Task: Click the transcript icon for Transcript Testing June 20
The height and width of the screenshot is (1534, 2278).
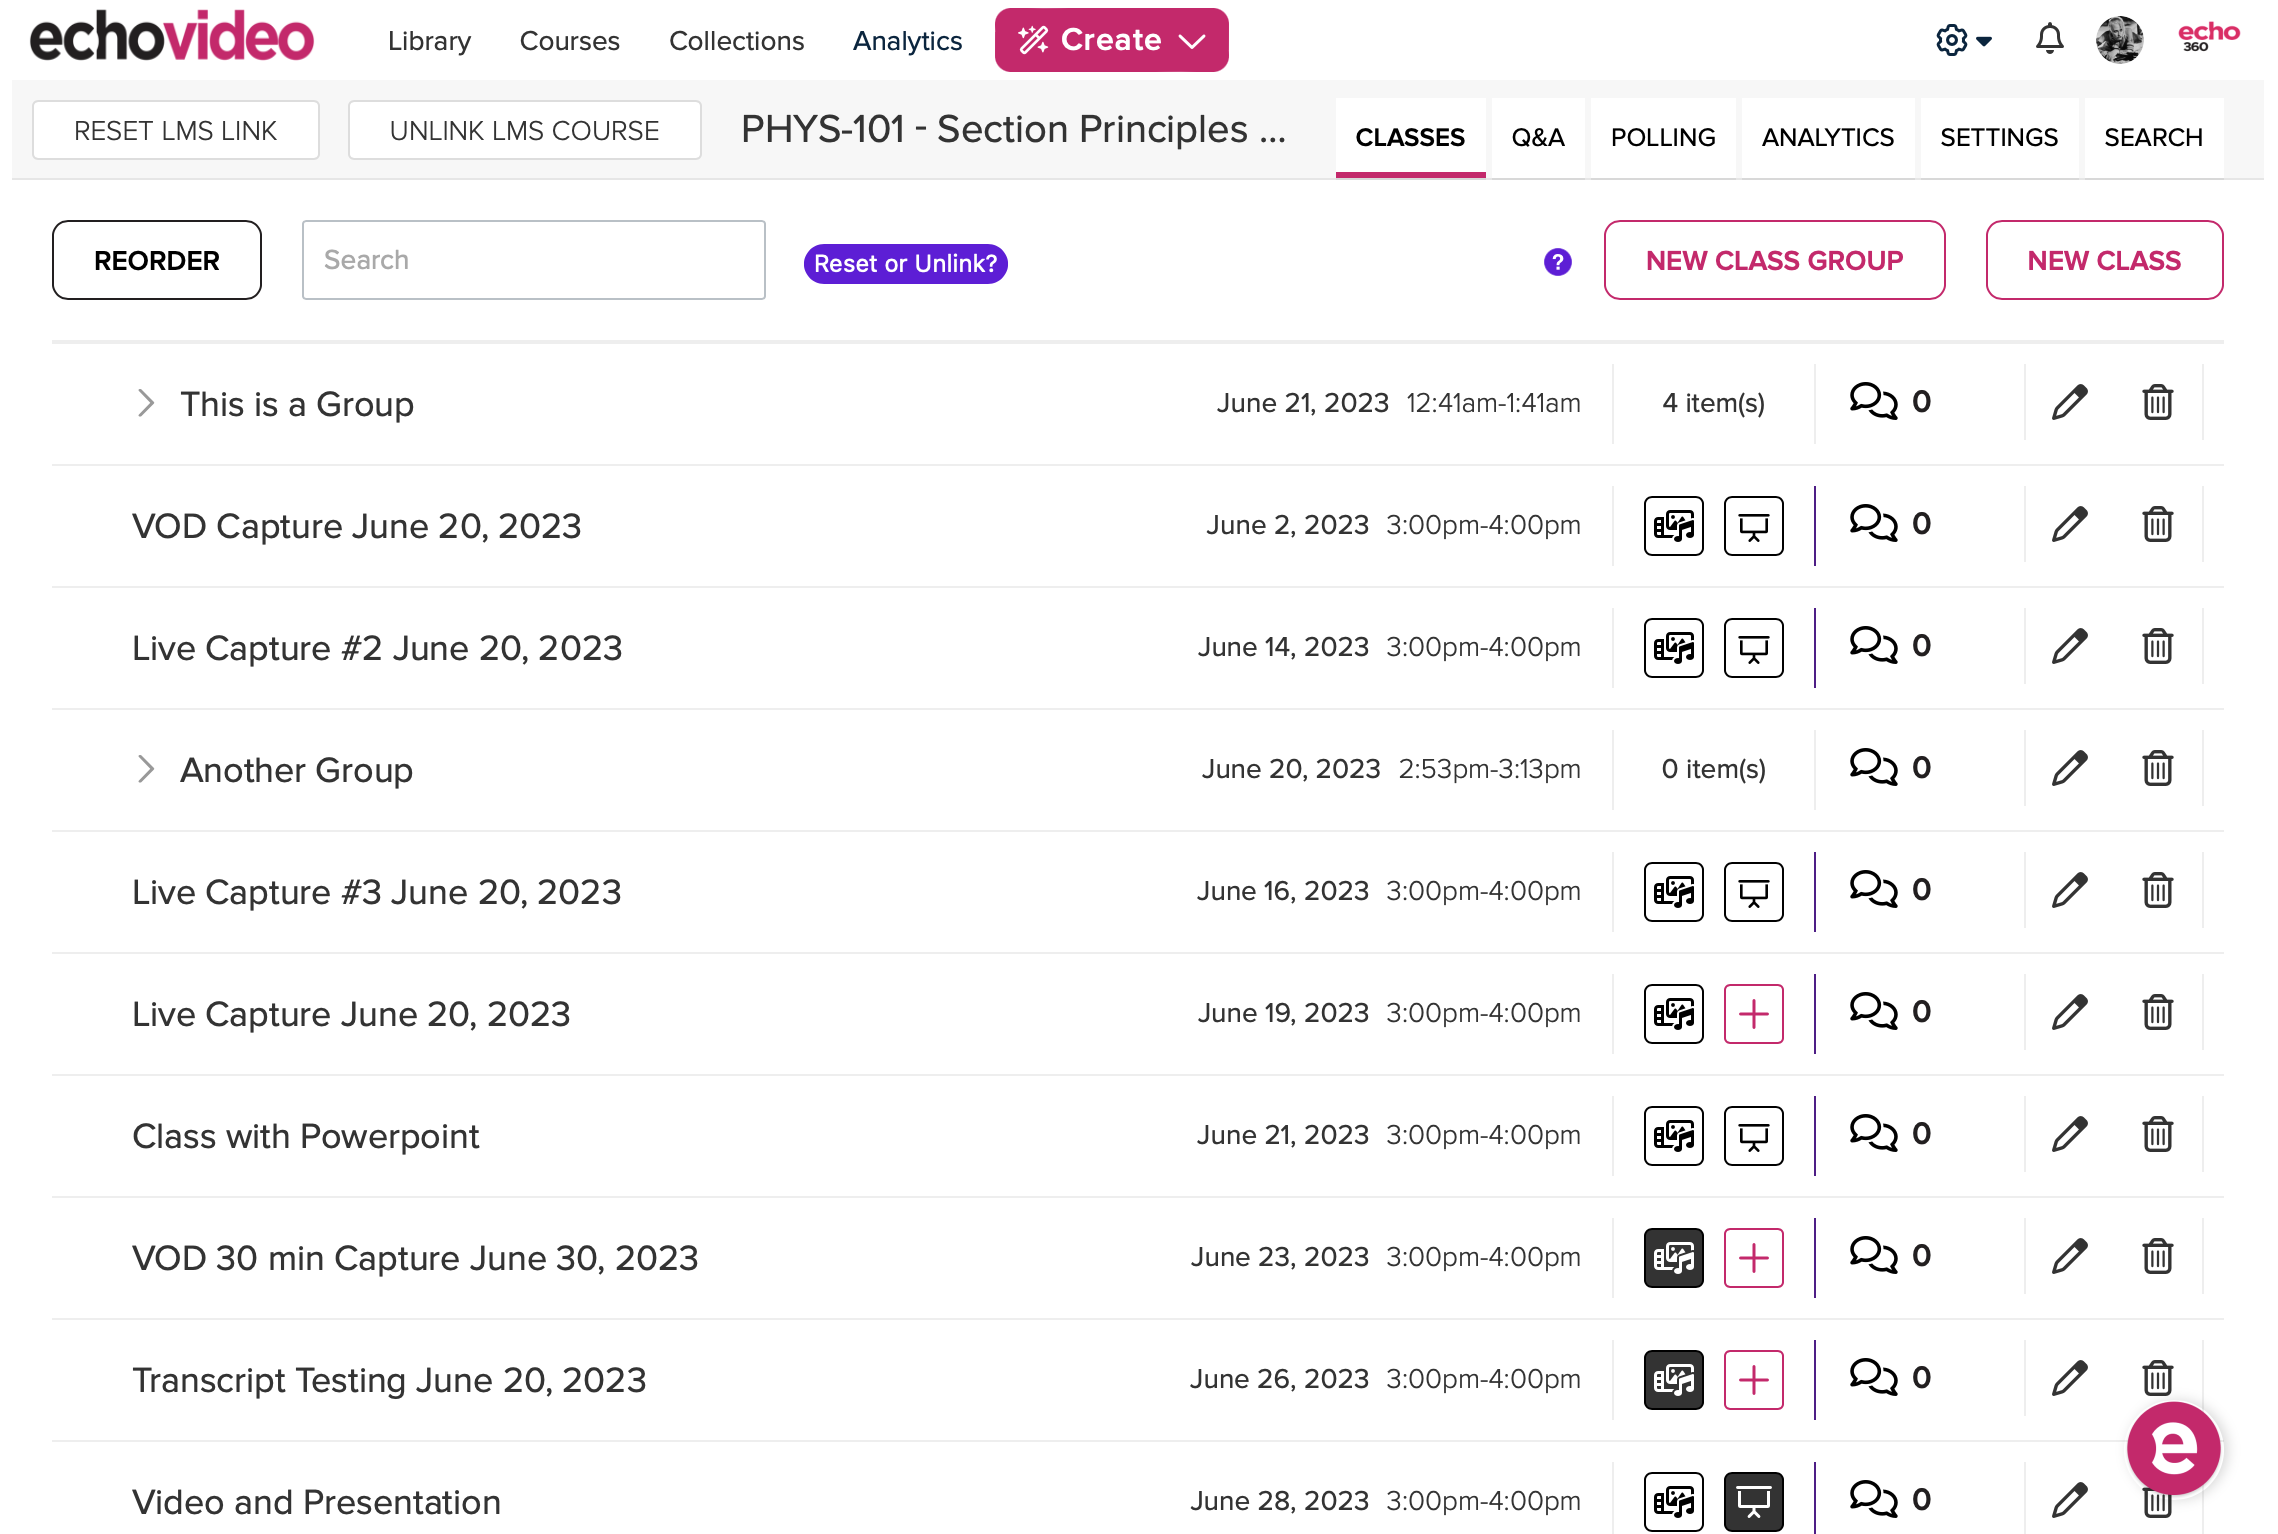Action: click(1674, 1378)
